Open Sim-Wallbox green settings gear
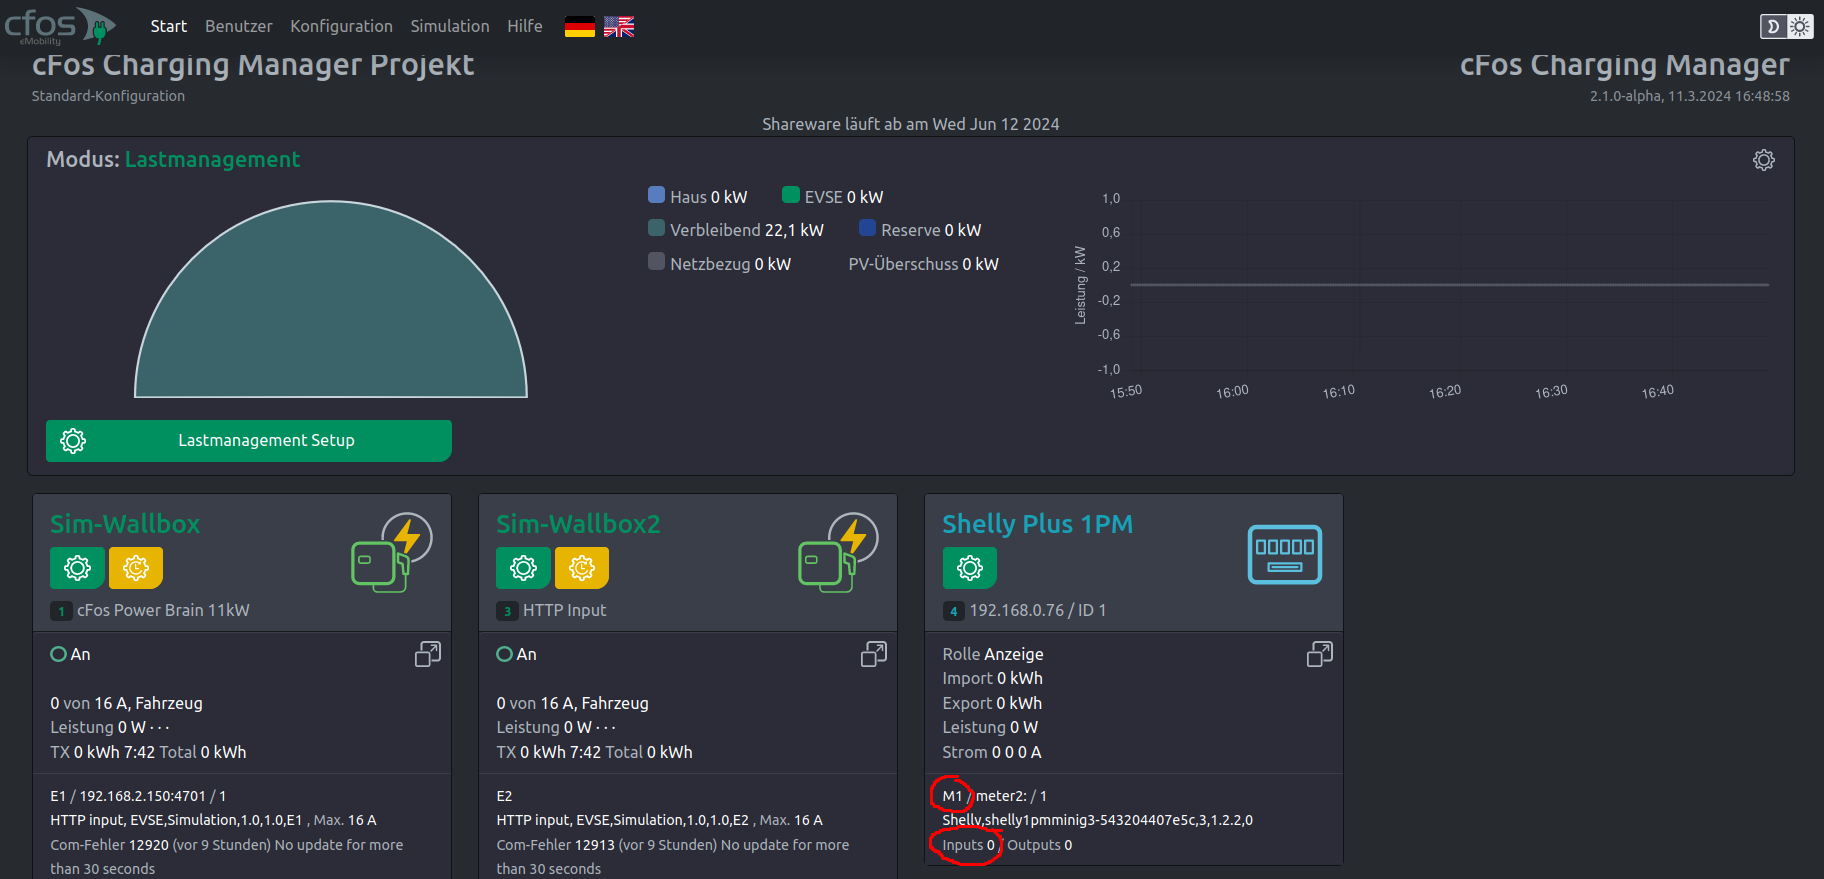The image size is (1824, 879). 77,568
